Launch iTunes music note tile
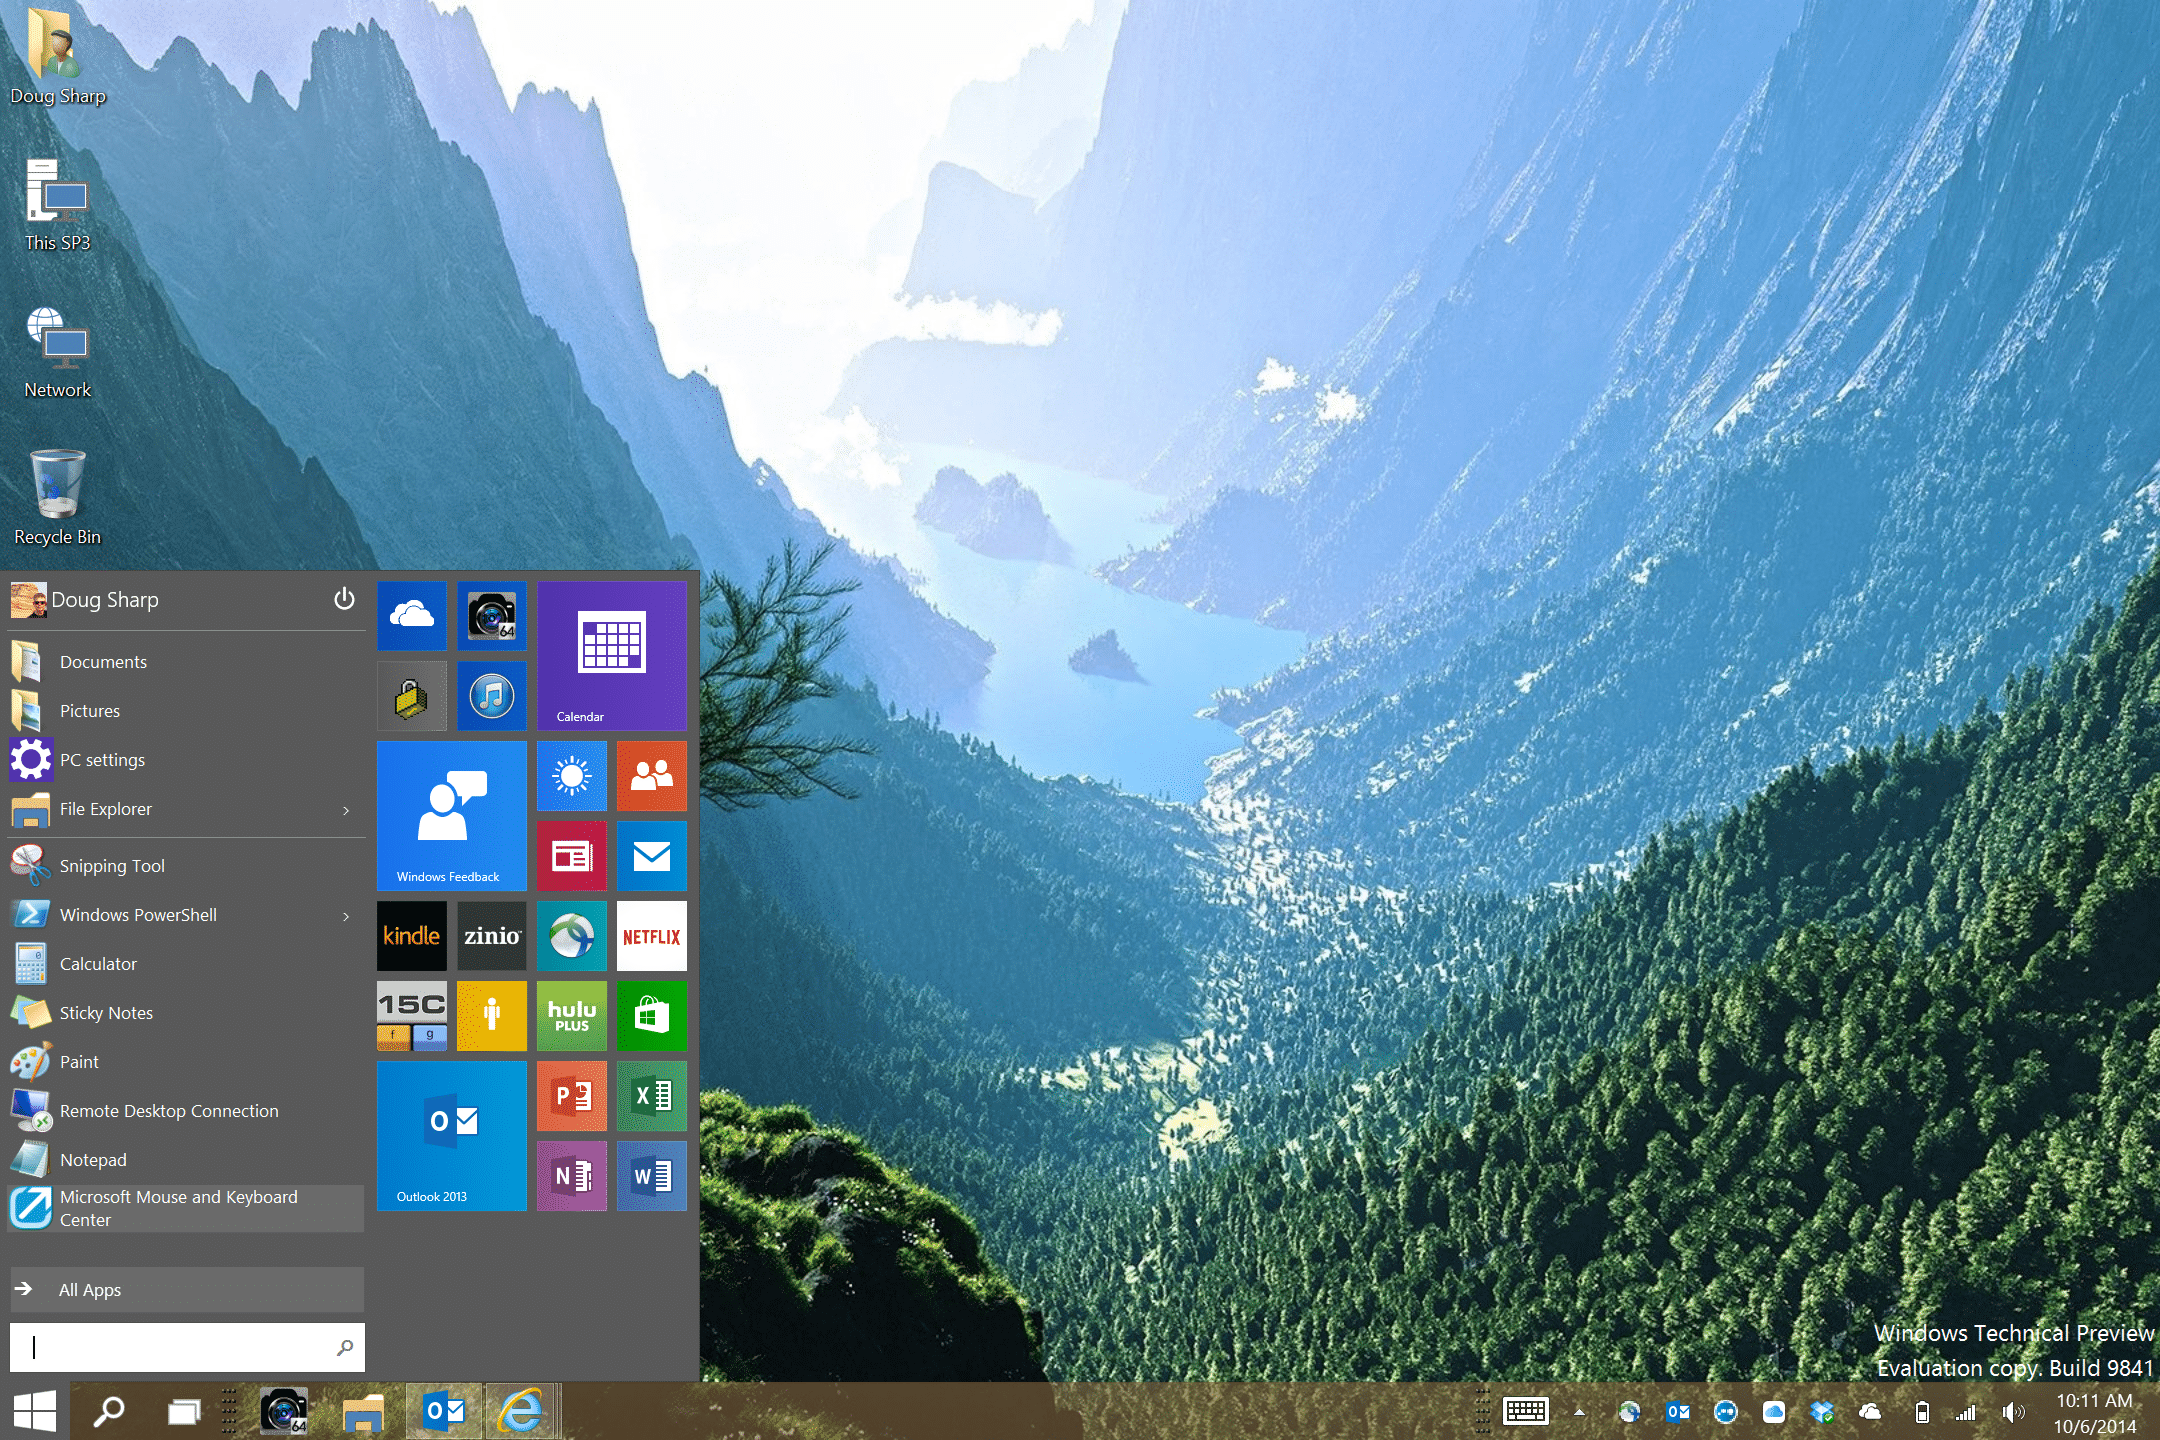This screenshot has width=2160, height=1440. [x=491, y=696]
